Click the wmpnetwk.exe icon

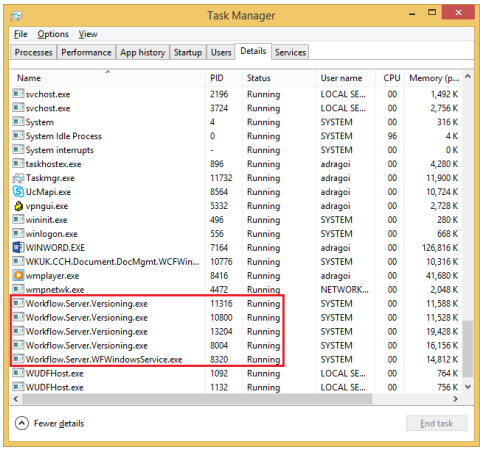tap(18, 289)
